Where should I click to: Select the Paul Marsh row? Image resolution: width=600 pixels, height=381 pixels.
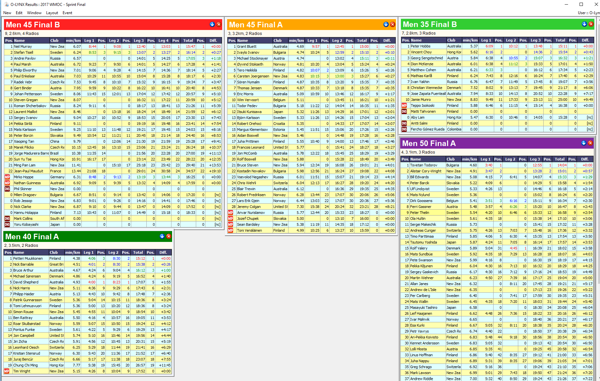pos(113,64)
